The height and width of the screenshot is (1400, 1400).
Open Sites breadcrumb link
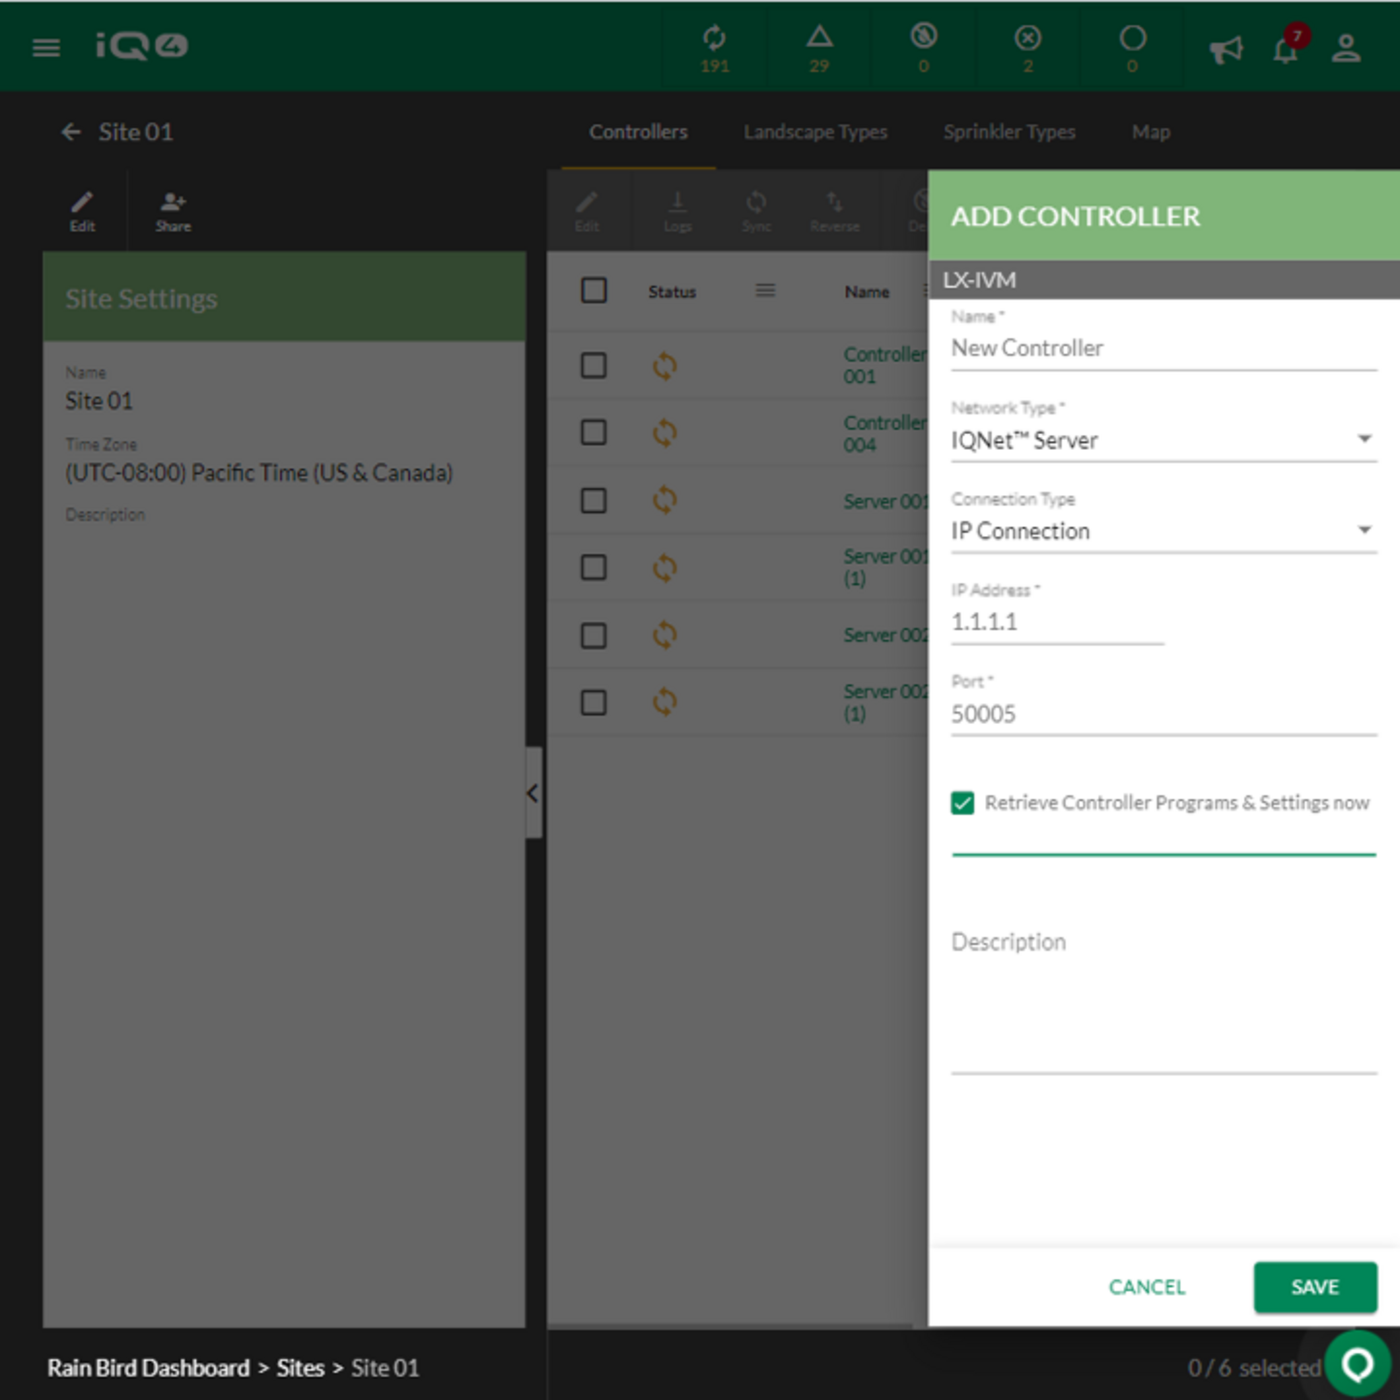300,1367
